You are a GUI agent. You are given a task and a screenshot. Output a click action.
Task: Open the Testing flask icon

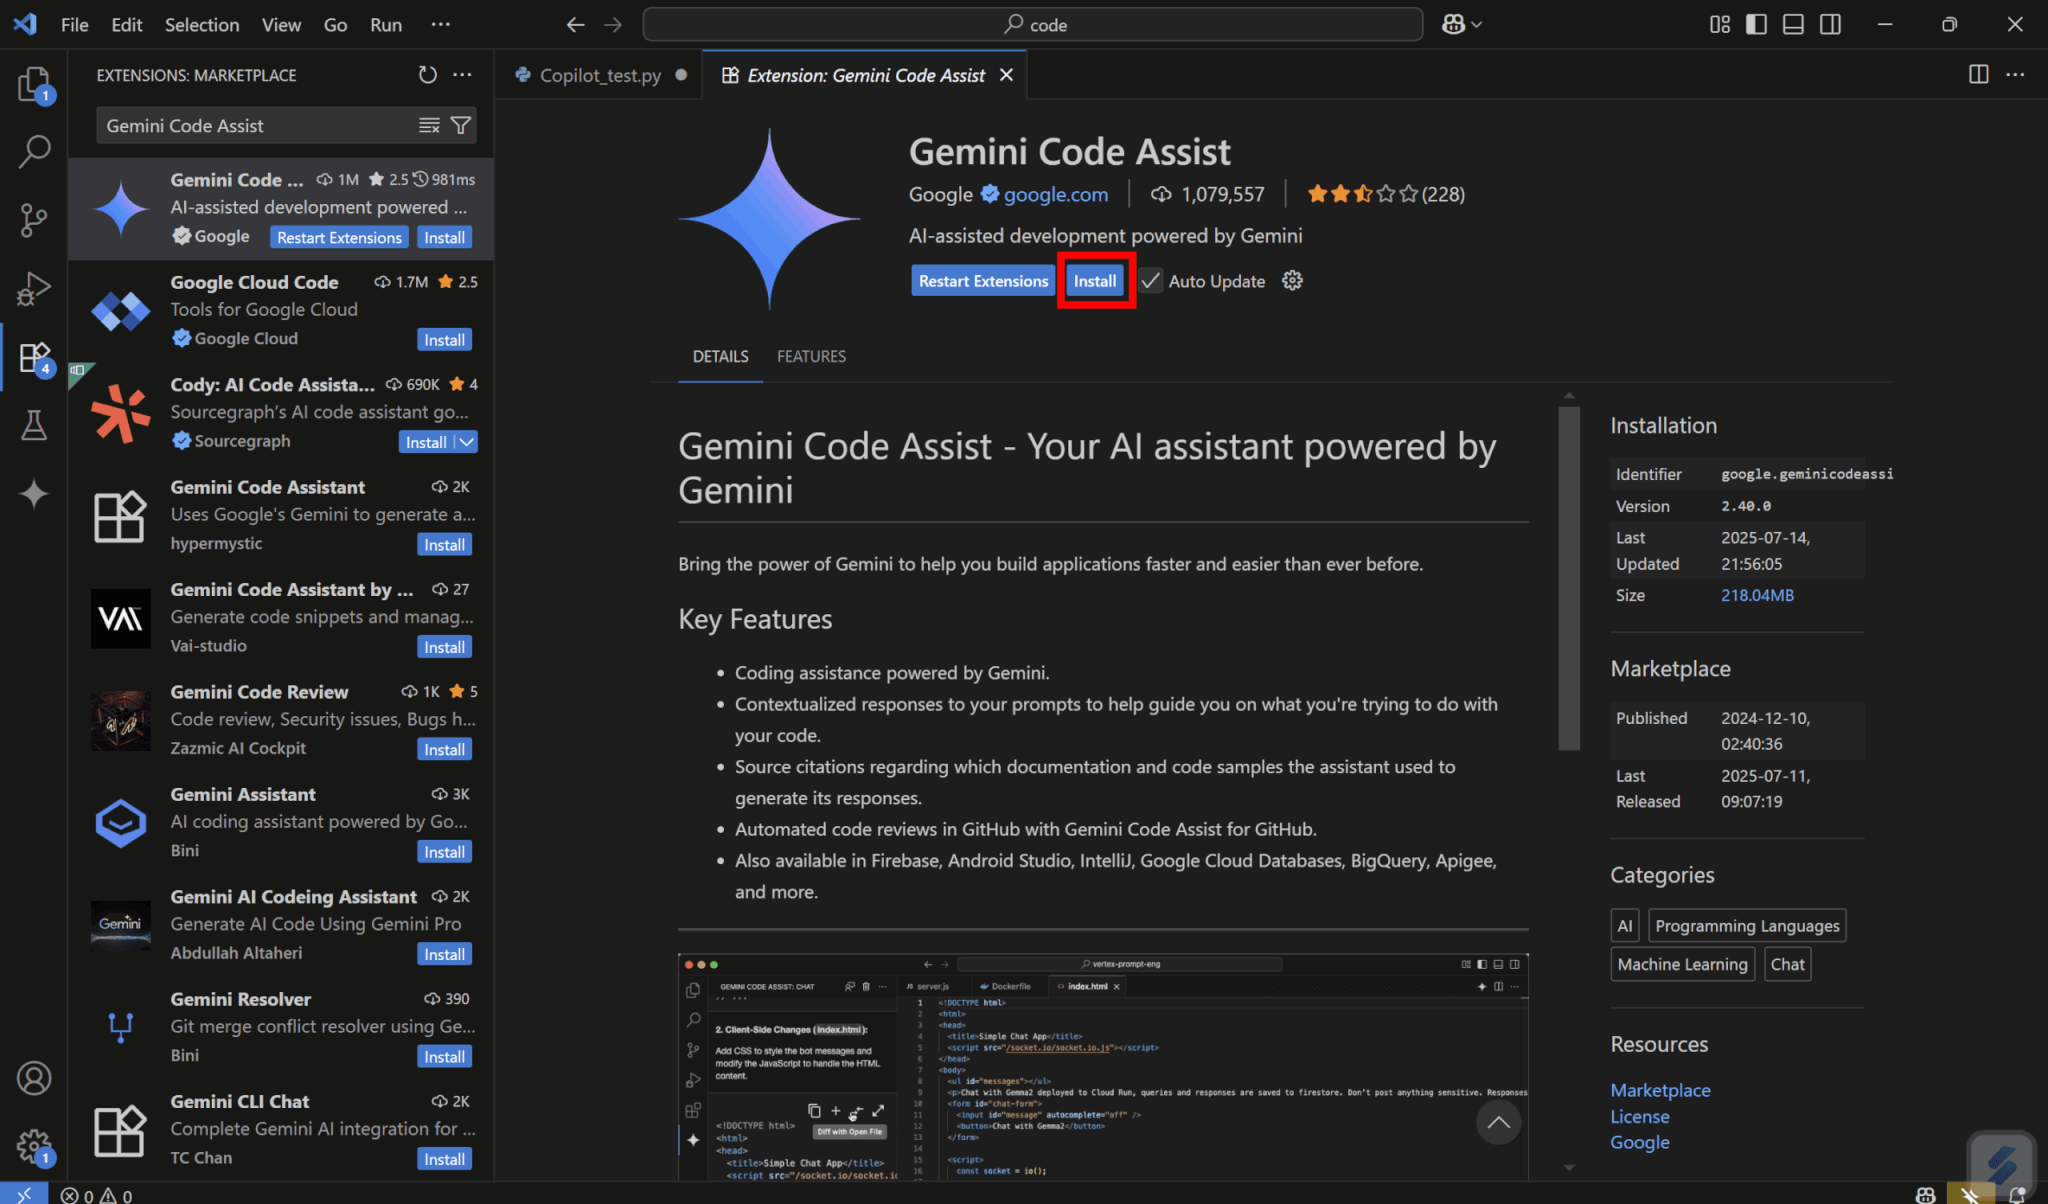point(34,425)
